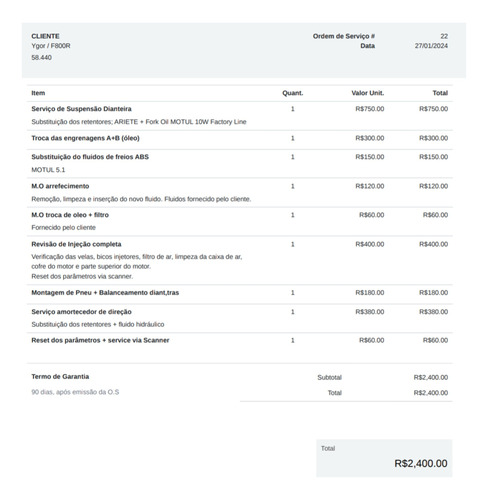Screen dimensions: 488x500
Task: Click the date 27/01/2024
Action: (x=431, y=46)
